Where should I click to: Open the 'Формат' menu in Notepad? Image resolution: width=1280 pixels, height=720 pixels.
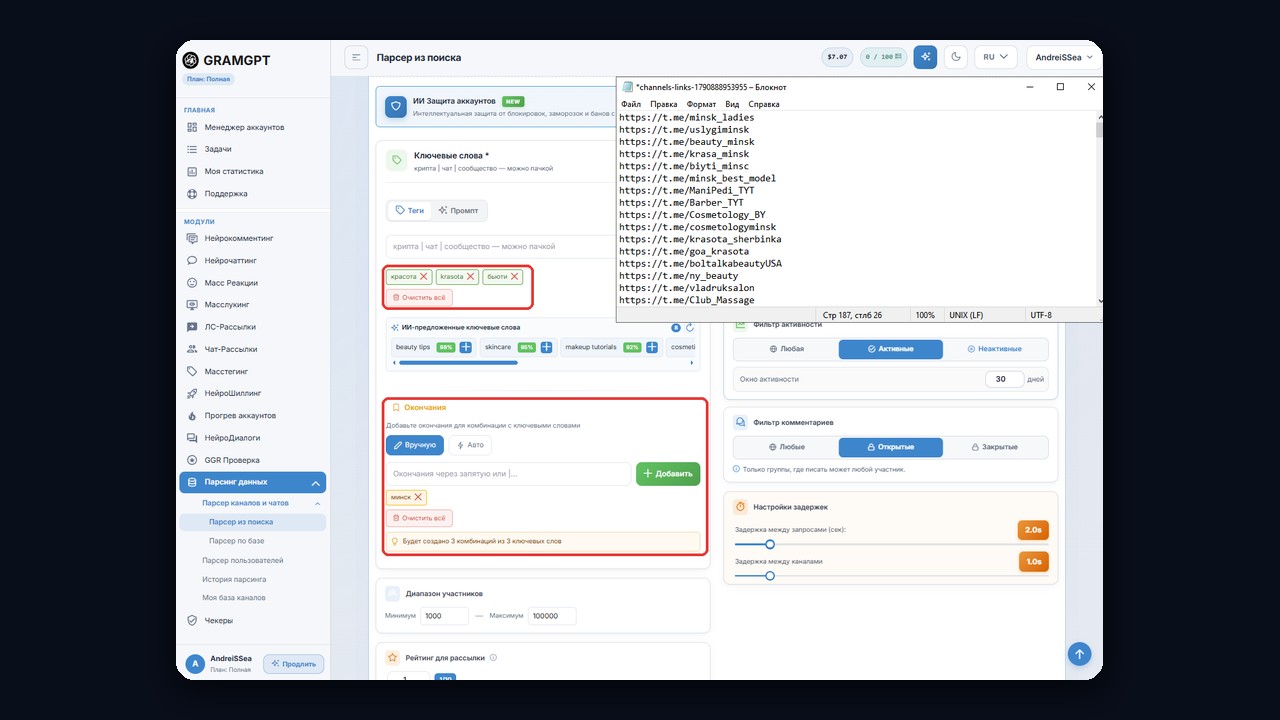[x=701, y=104]
